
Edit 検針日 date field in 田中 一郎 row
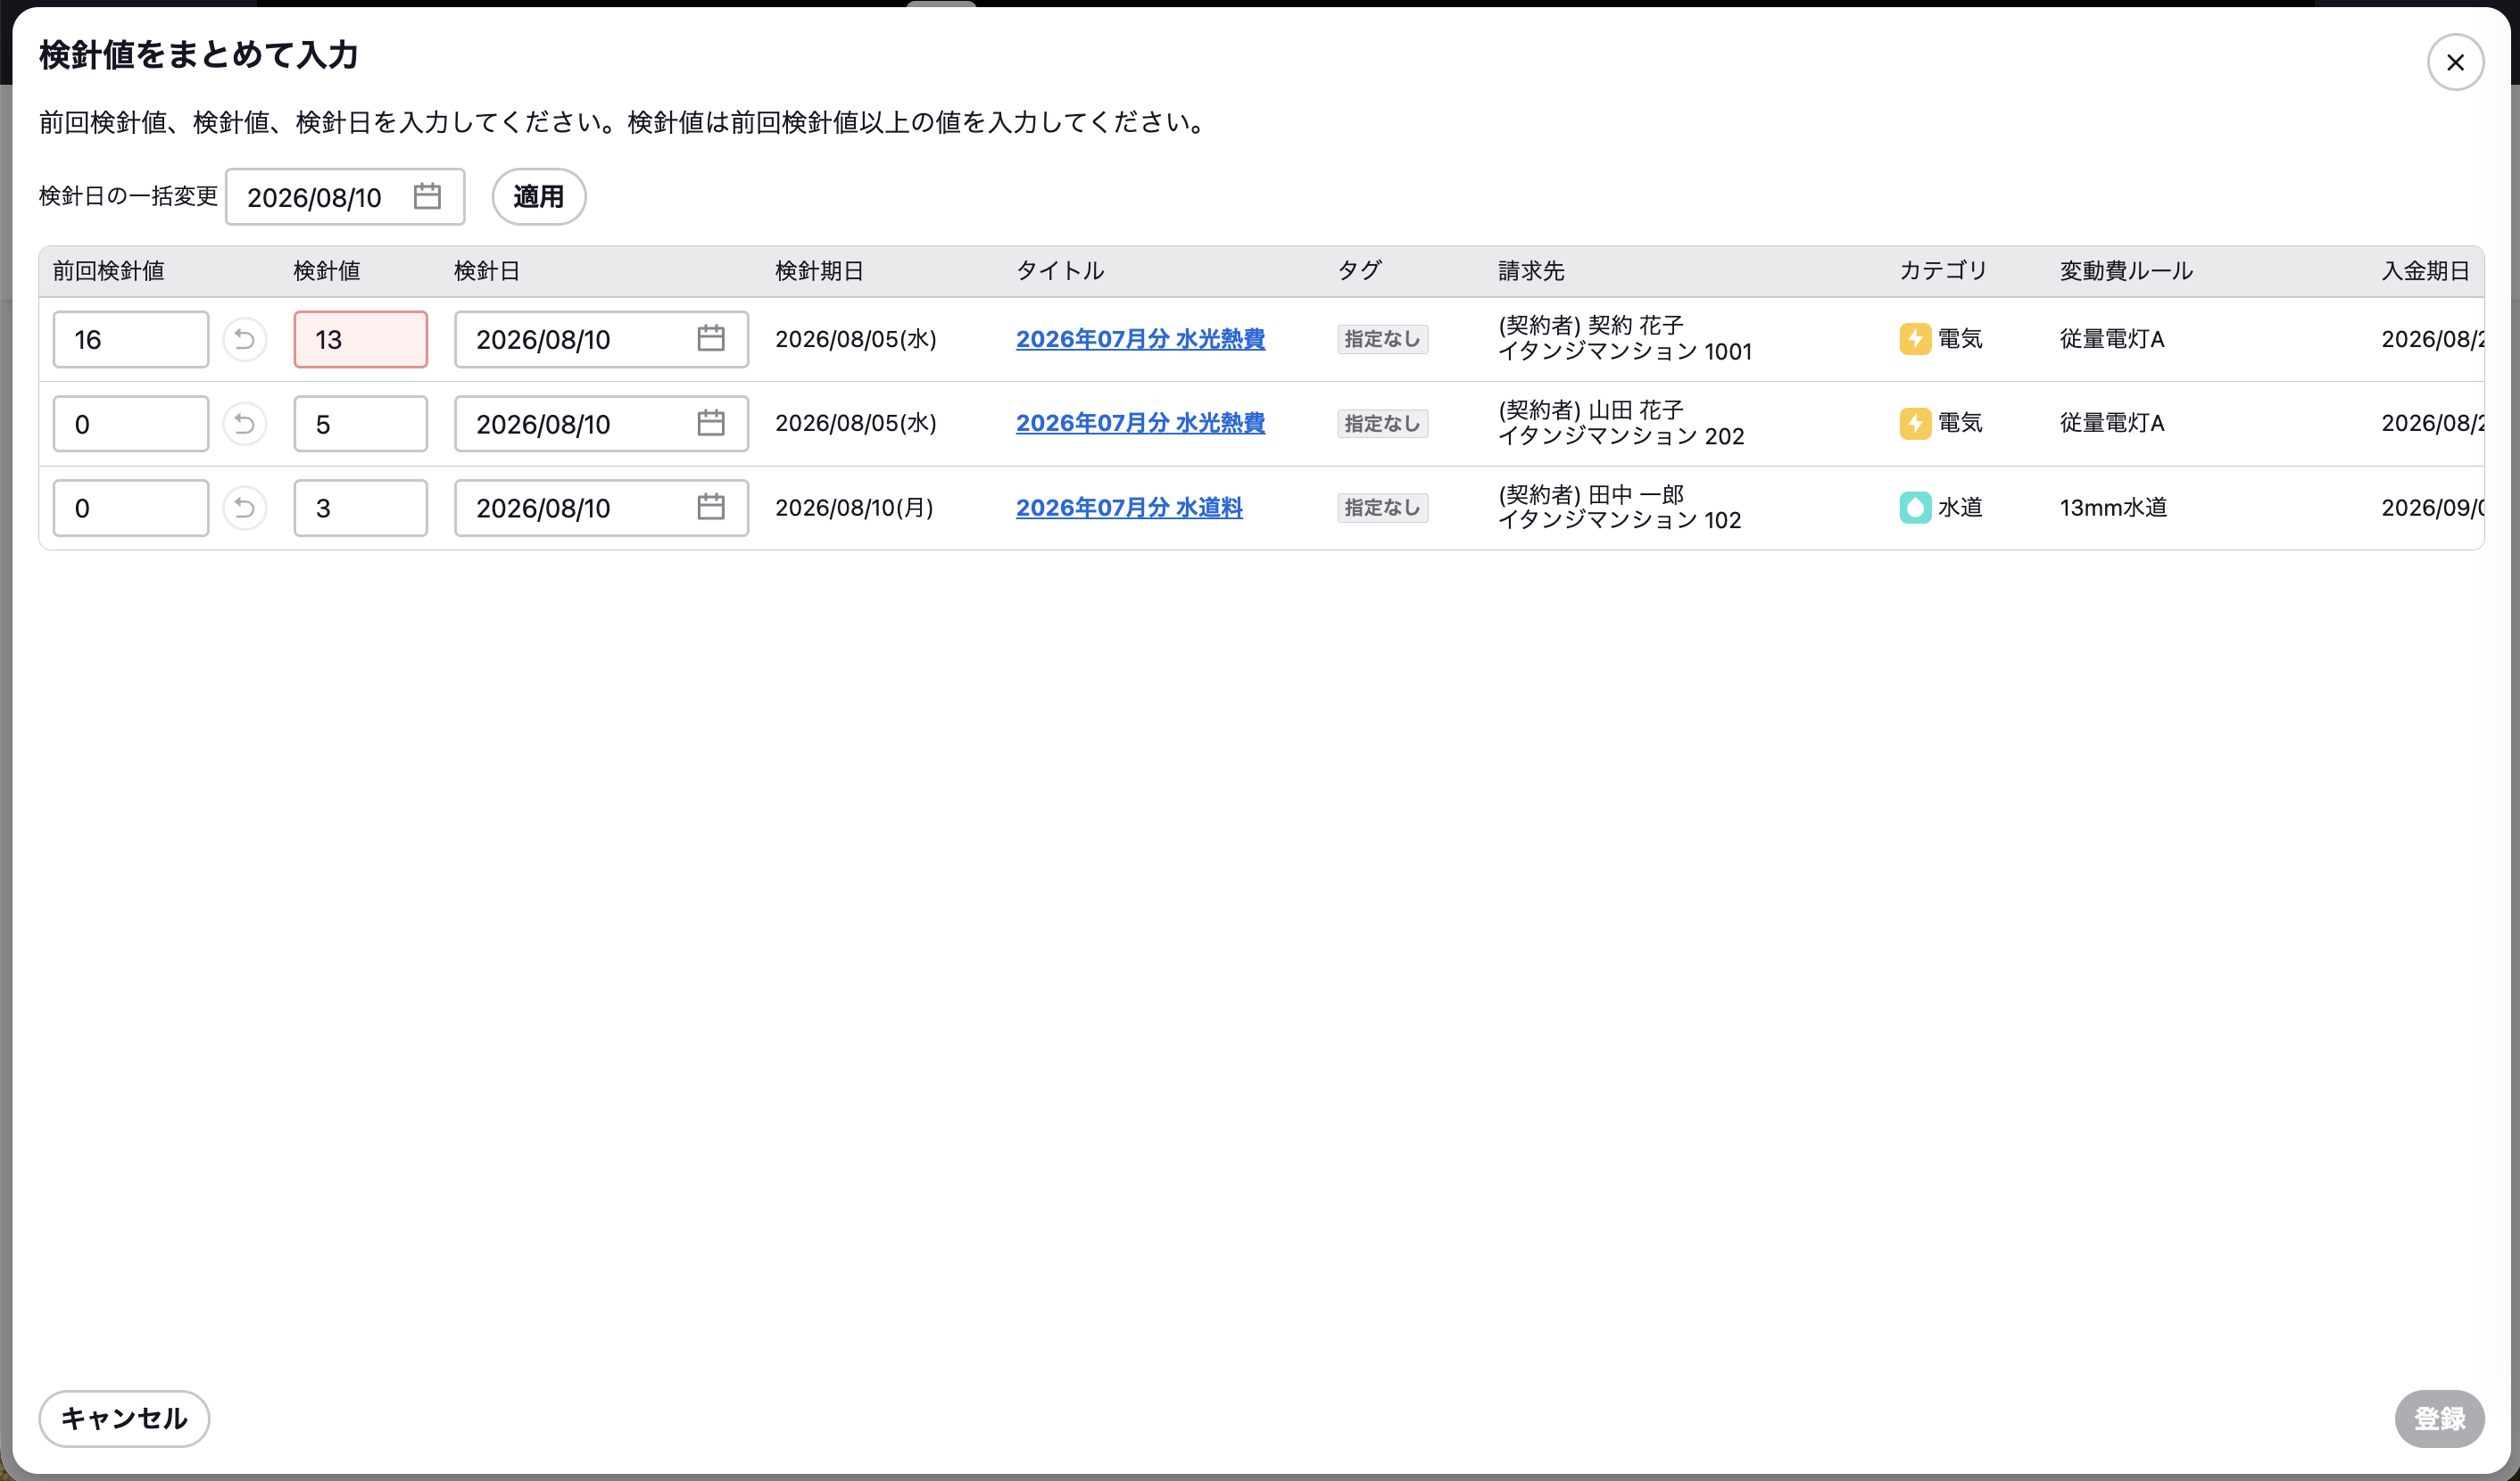point(601,508)
